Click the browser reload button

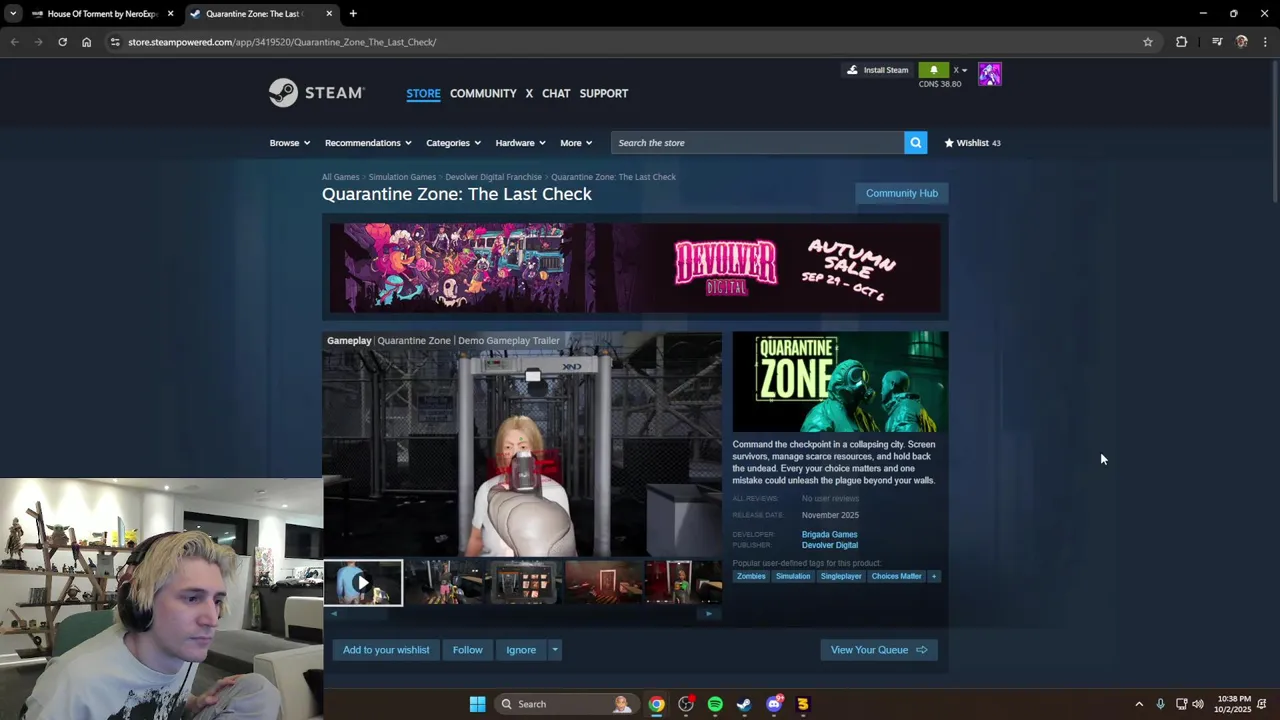[62, 42]
